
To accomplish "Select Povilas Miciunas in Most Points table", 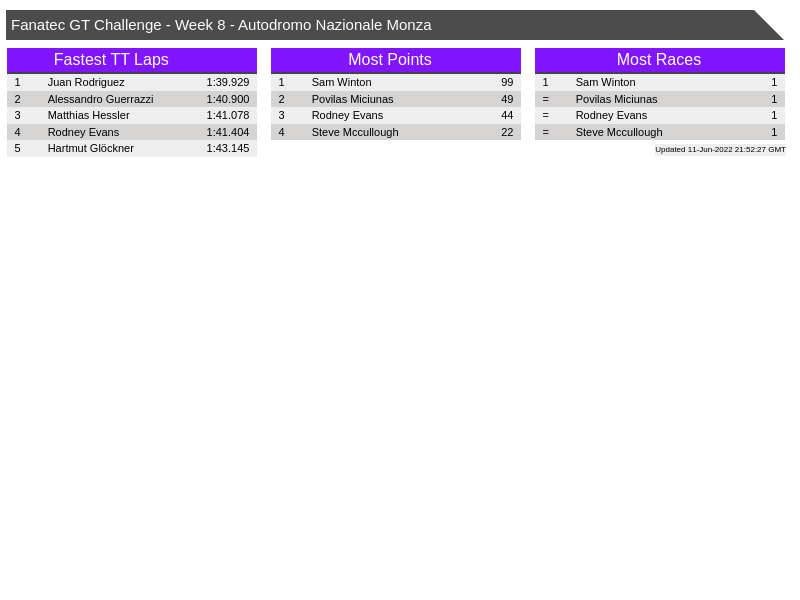I will pos(352,99).
